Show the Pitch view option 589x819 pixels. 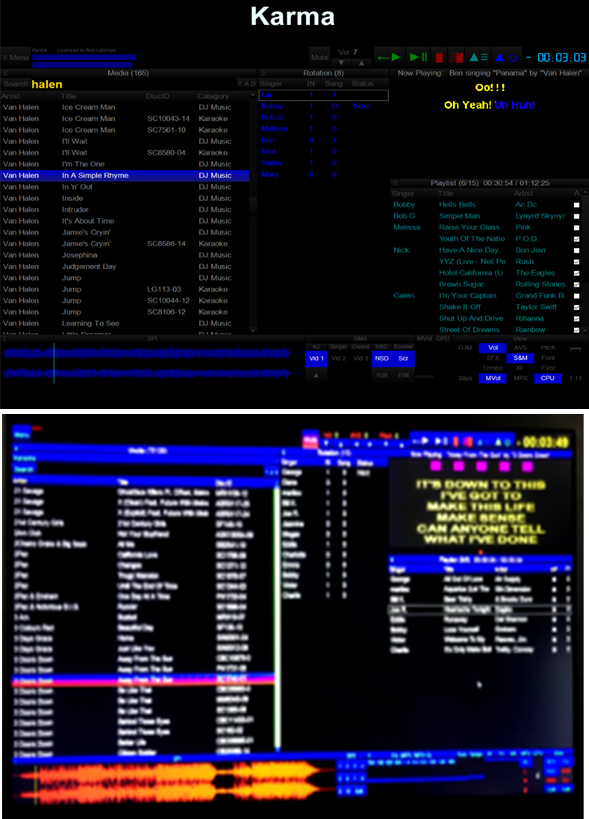(x=547, y=347)
